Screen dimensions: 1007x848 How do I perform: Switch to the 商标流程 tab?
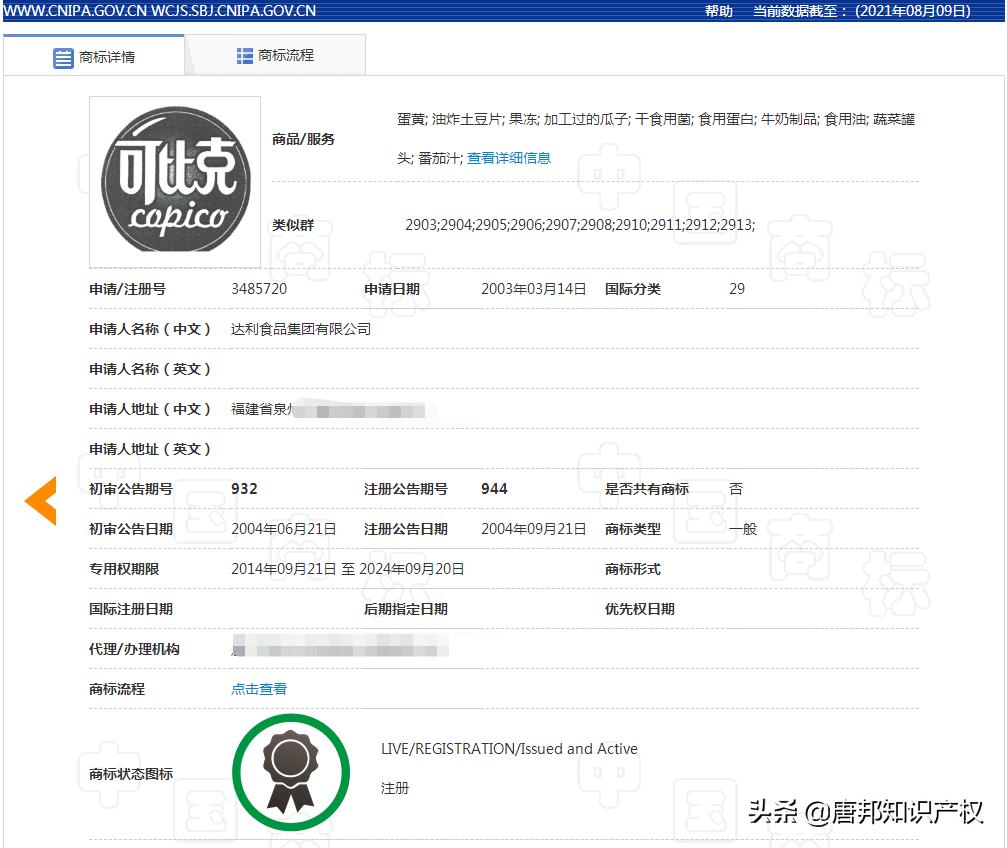(x=288, y=56)
